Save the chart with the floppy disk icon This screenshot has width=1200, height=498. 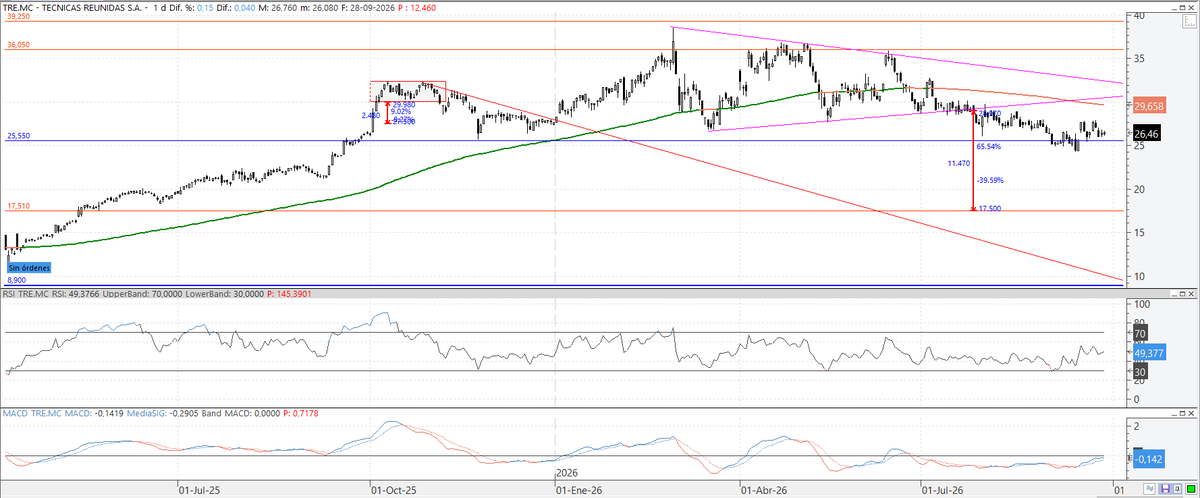1165,489
